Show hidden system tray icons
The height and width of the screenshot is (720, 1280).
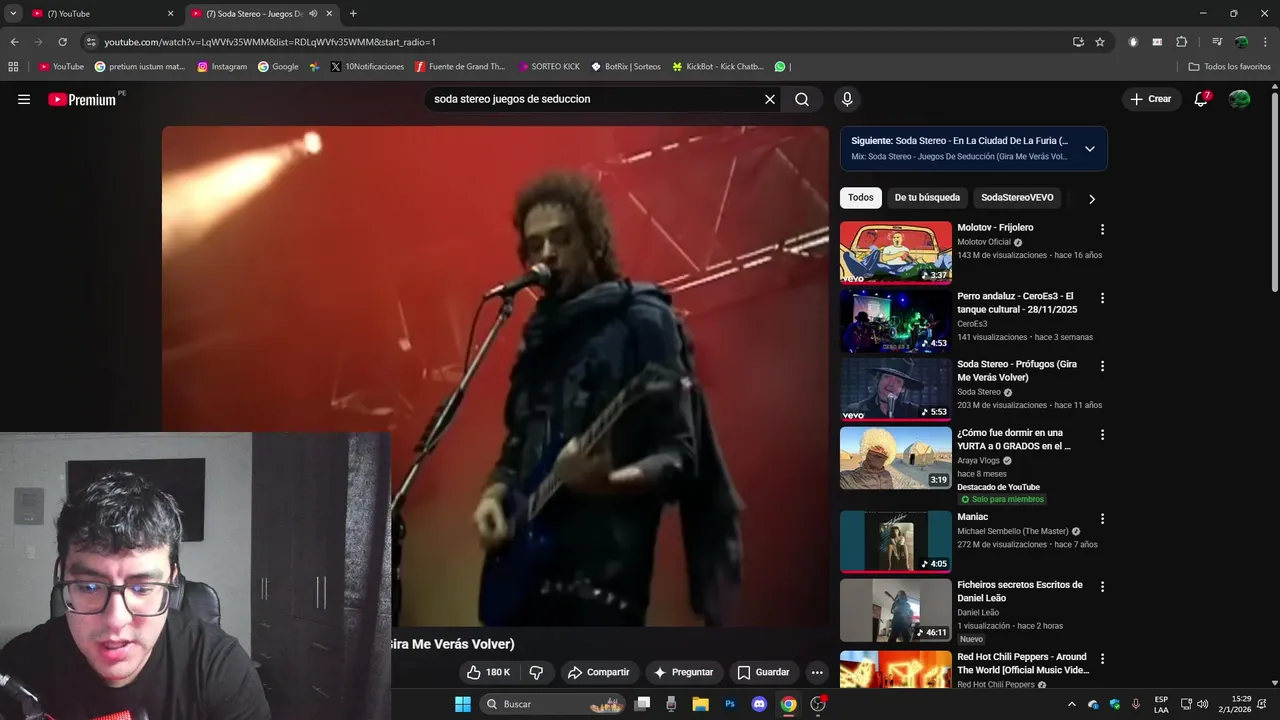1072,704
